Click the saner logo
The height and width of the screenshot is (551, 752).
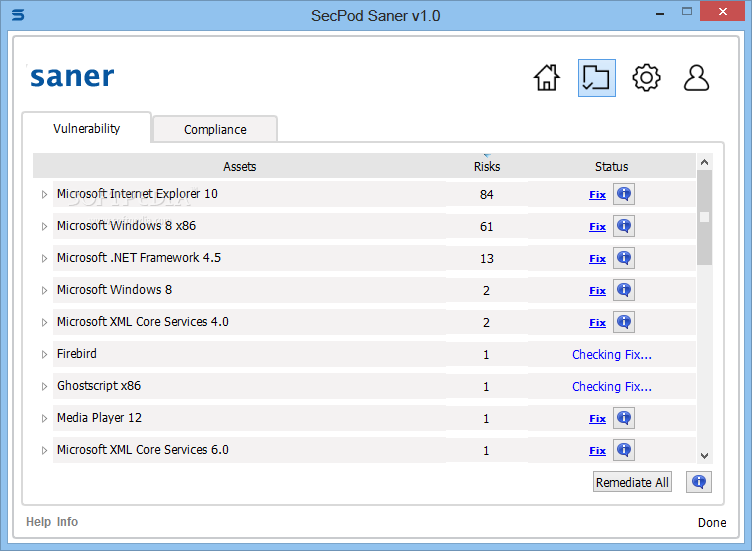72,77
